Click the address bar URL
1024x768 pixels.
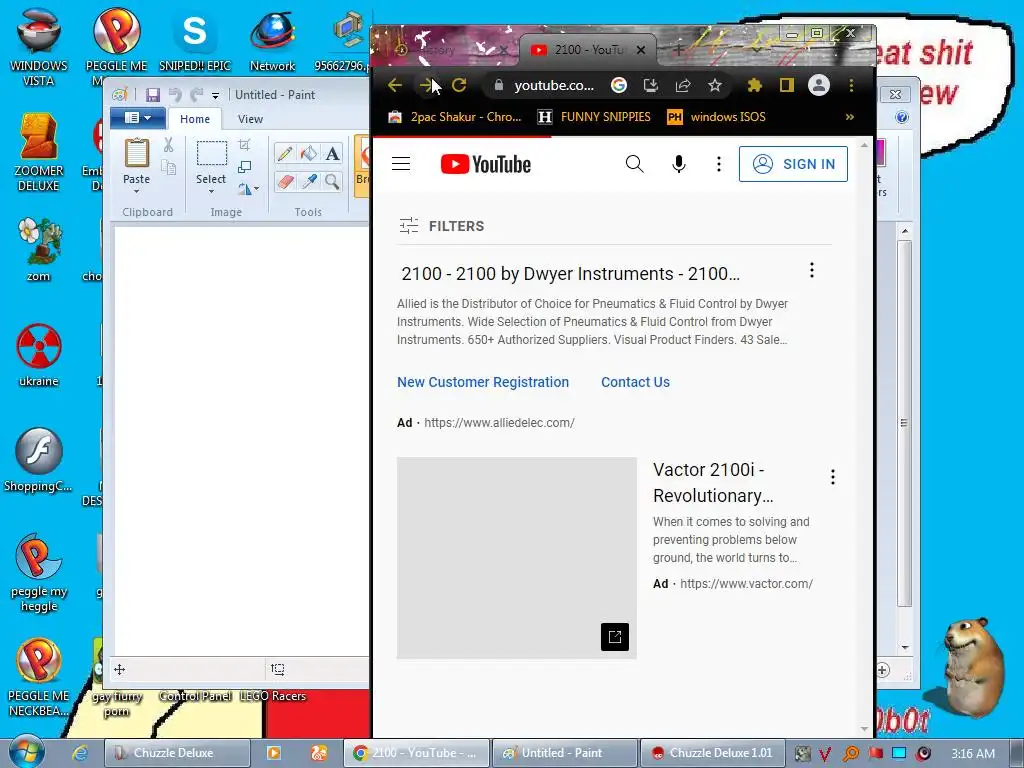click(x=554, y=85)
